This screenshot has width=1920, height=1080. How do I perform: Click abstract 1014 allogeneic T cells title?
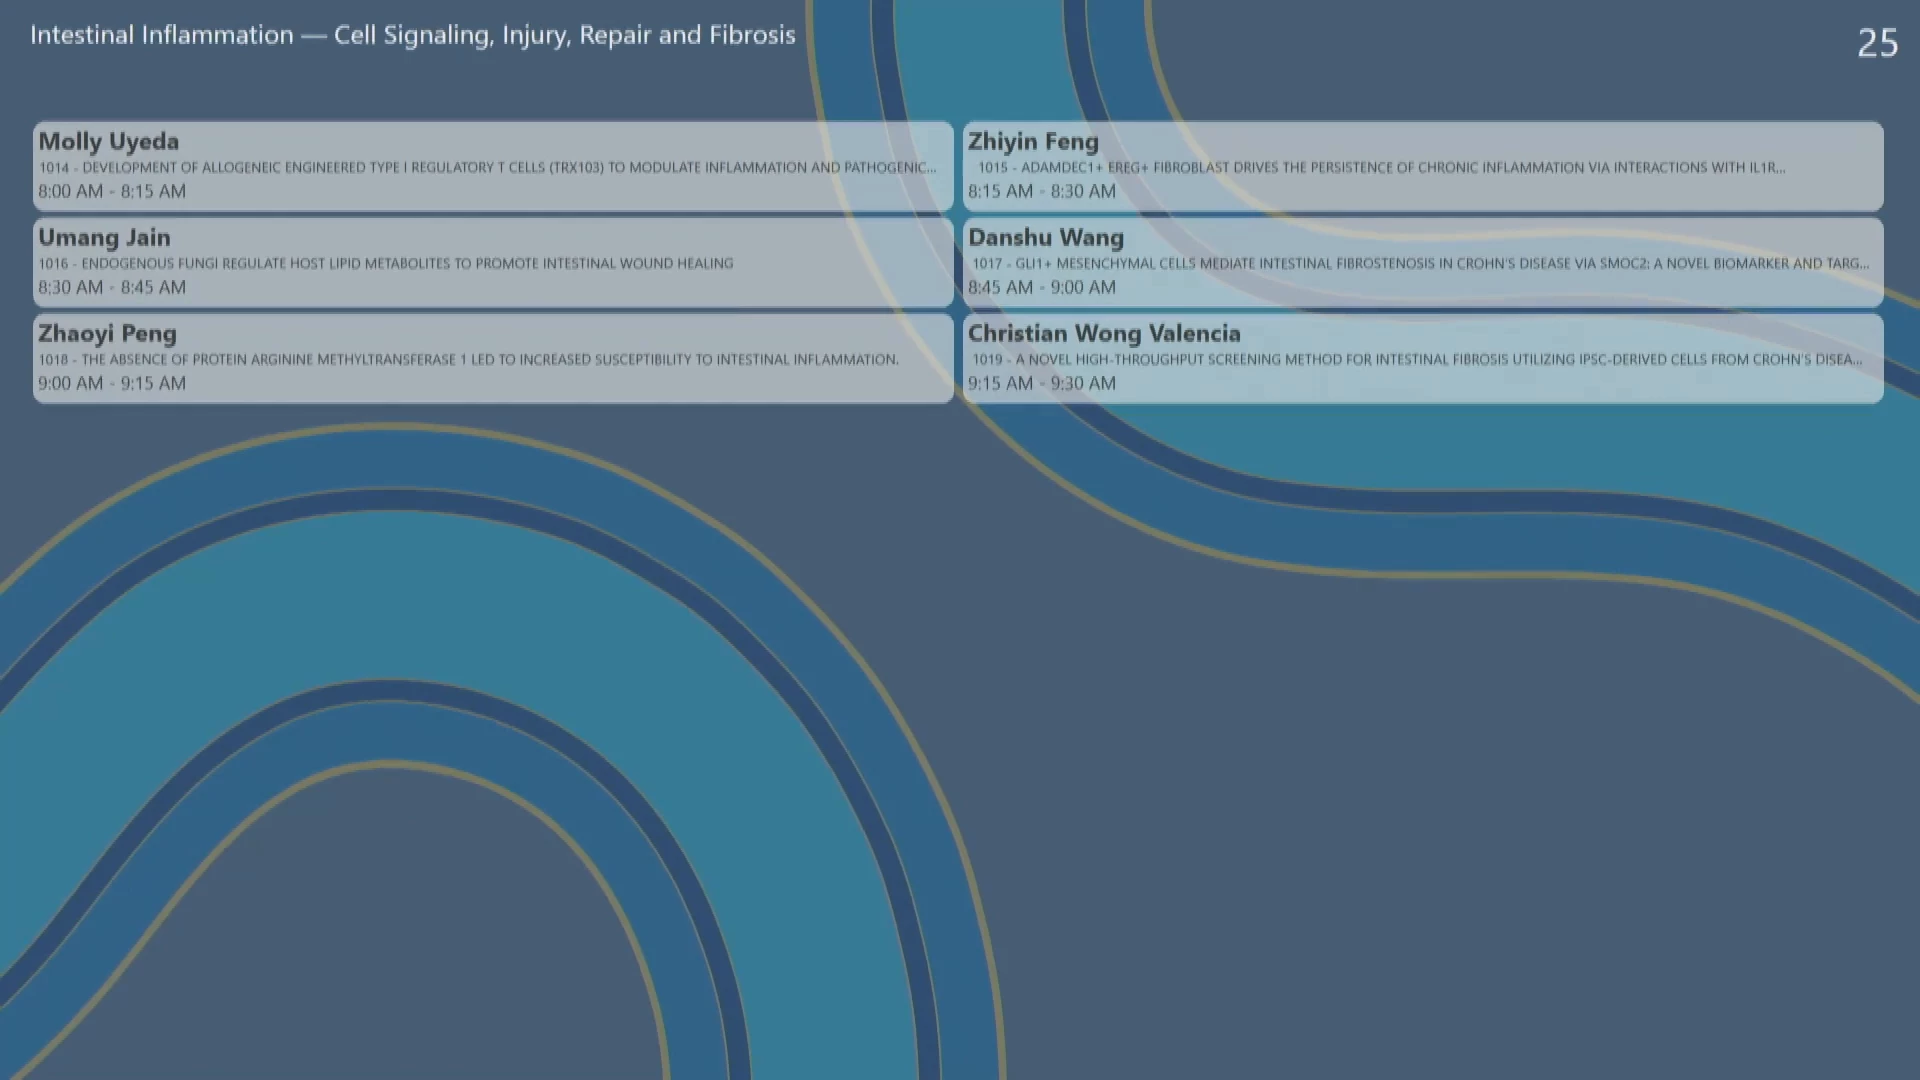(x=488, y=168)
